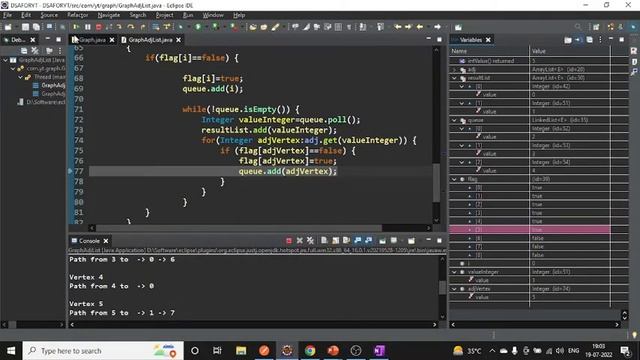Click the Pin Console icon
Image resolution: width=640 pixels, height=360 pixels.
(382, 240)
